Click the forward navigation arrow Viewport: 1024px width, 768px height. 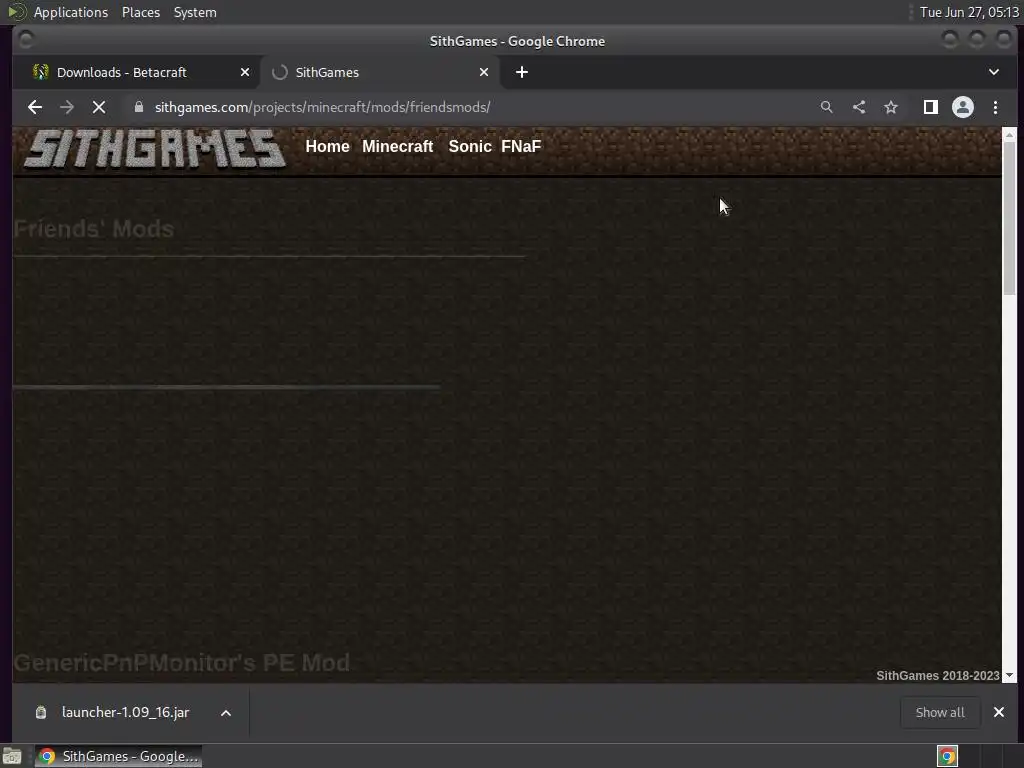point(67,107)
